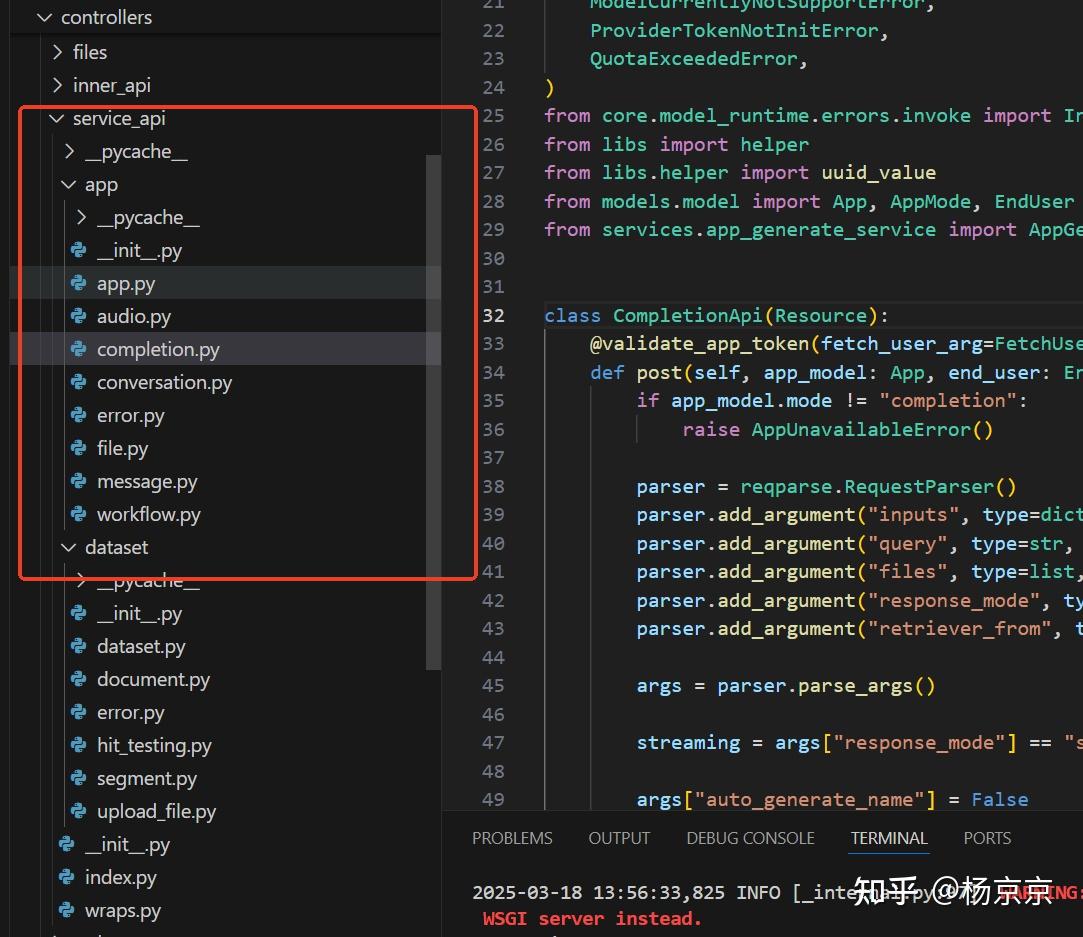The height and width of the screenshot is (937, 1083).
Task: Expand __pycache__ inside app folder
Action: (x=82, y=218)
